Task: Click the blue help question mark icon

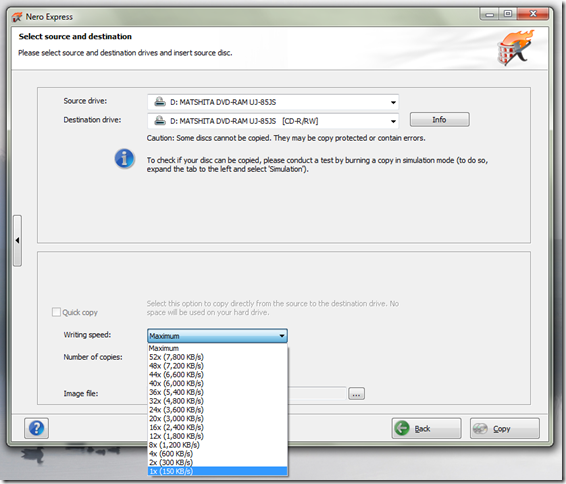Action: click(x=36, y=428)
